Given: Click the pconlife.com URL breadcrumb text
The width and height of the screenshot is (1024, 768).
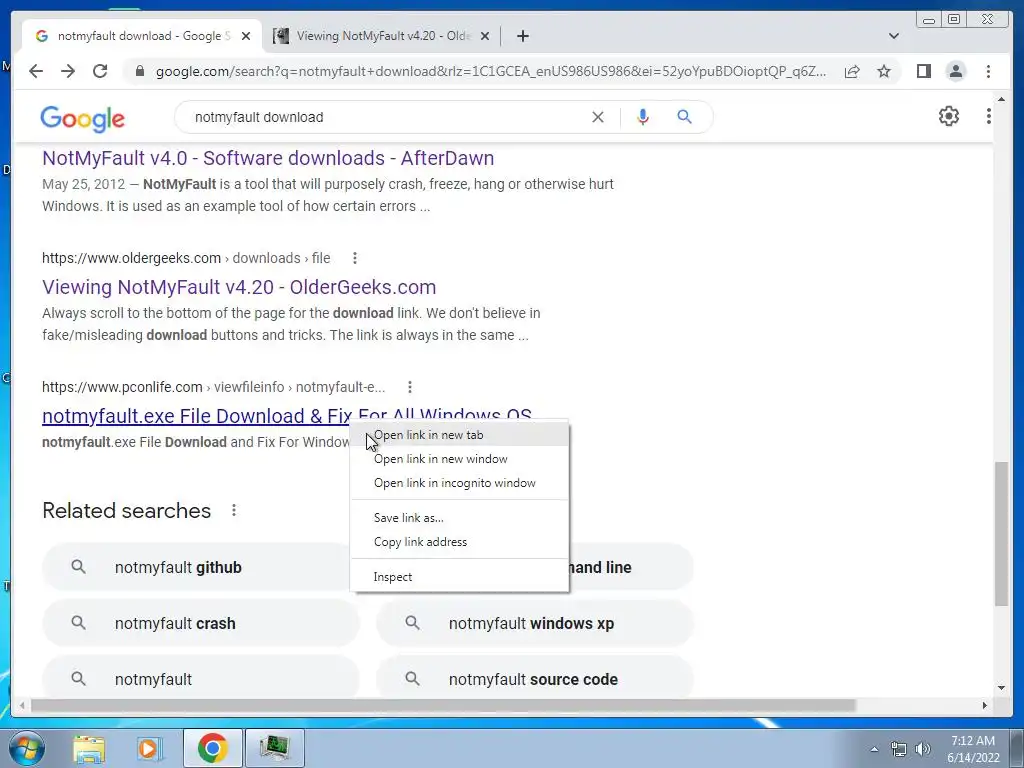Looking at the screenshot, I should 214,387.
